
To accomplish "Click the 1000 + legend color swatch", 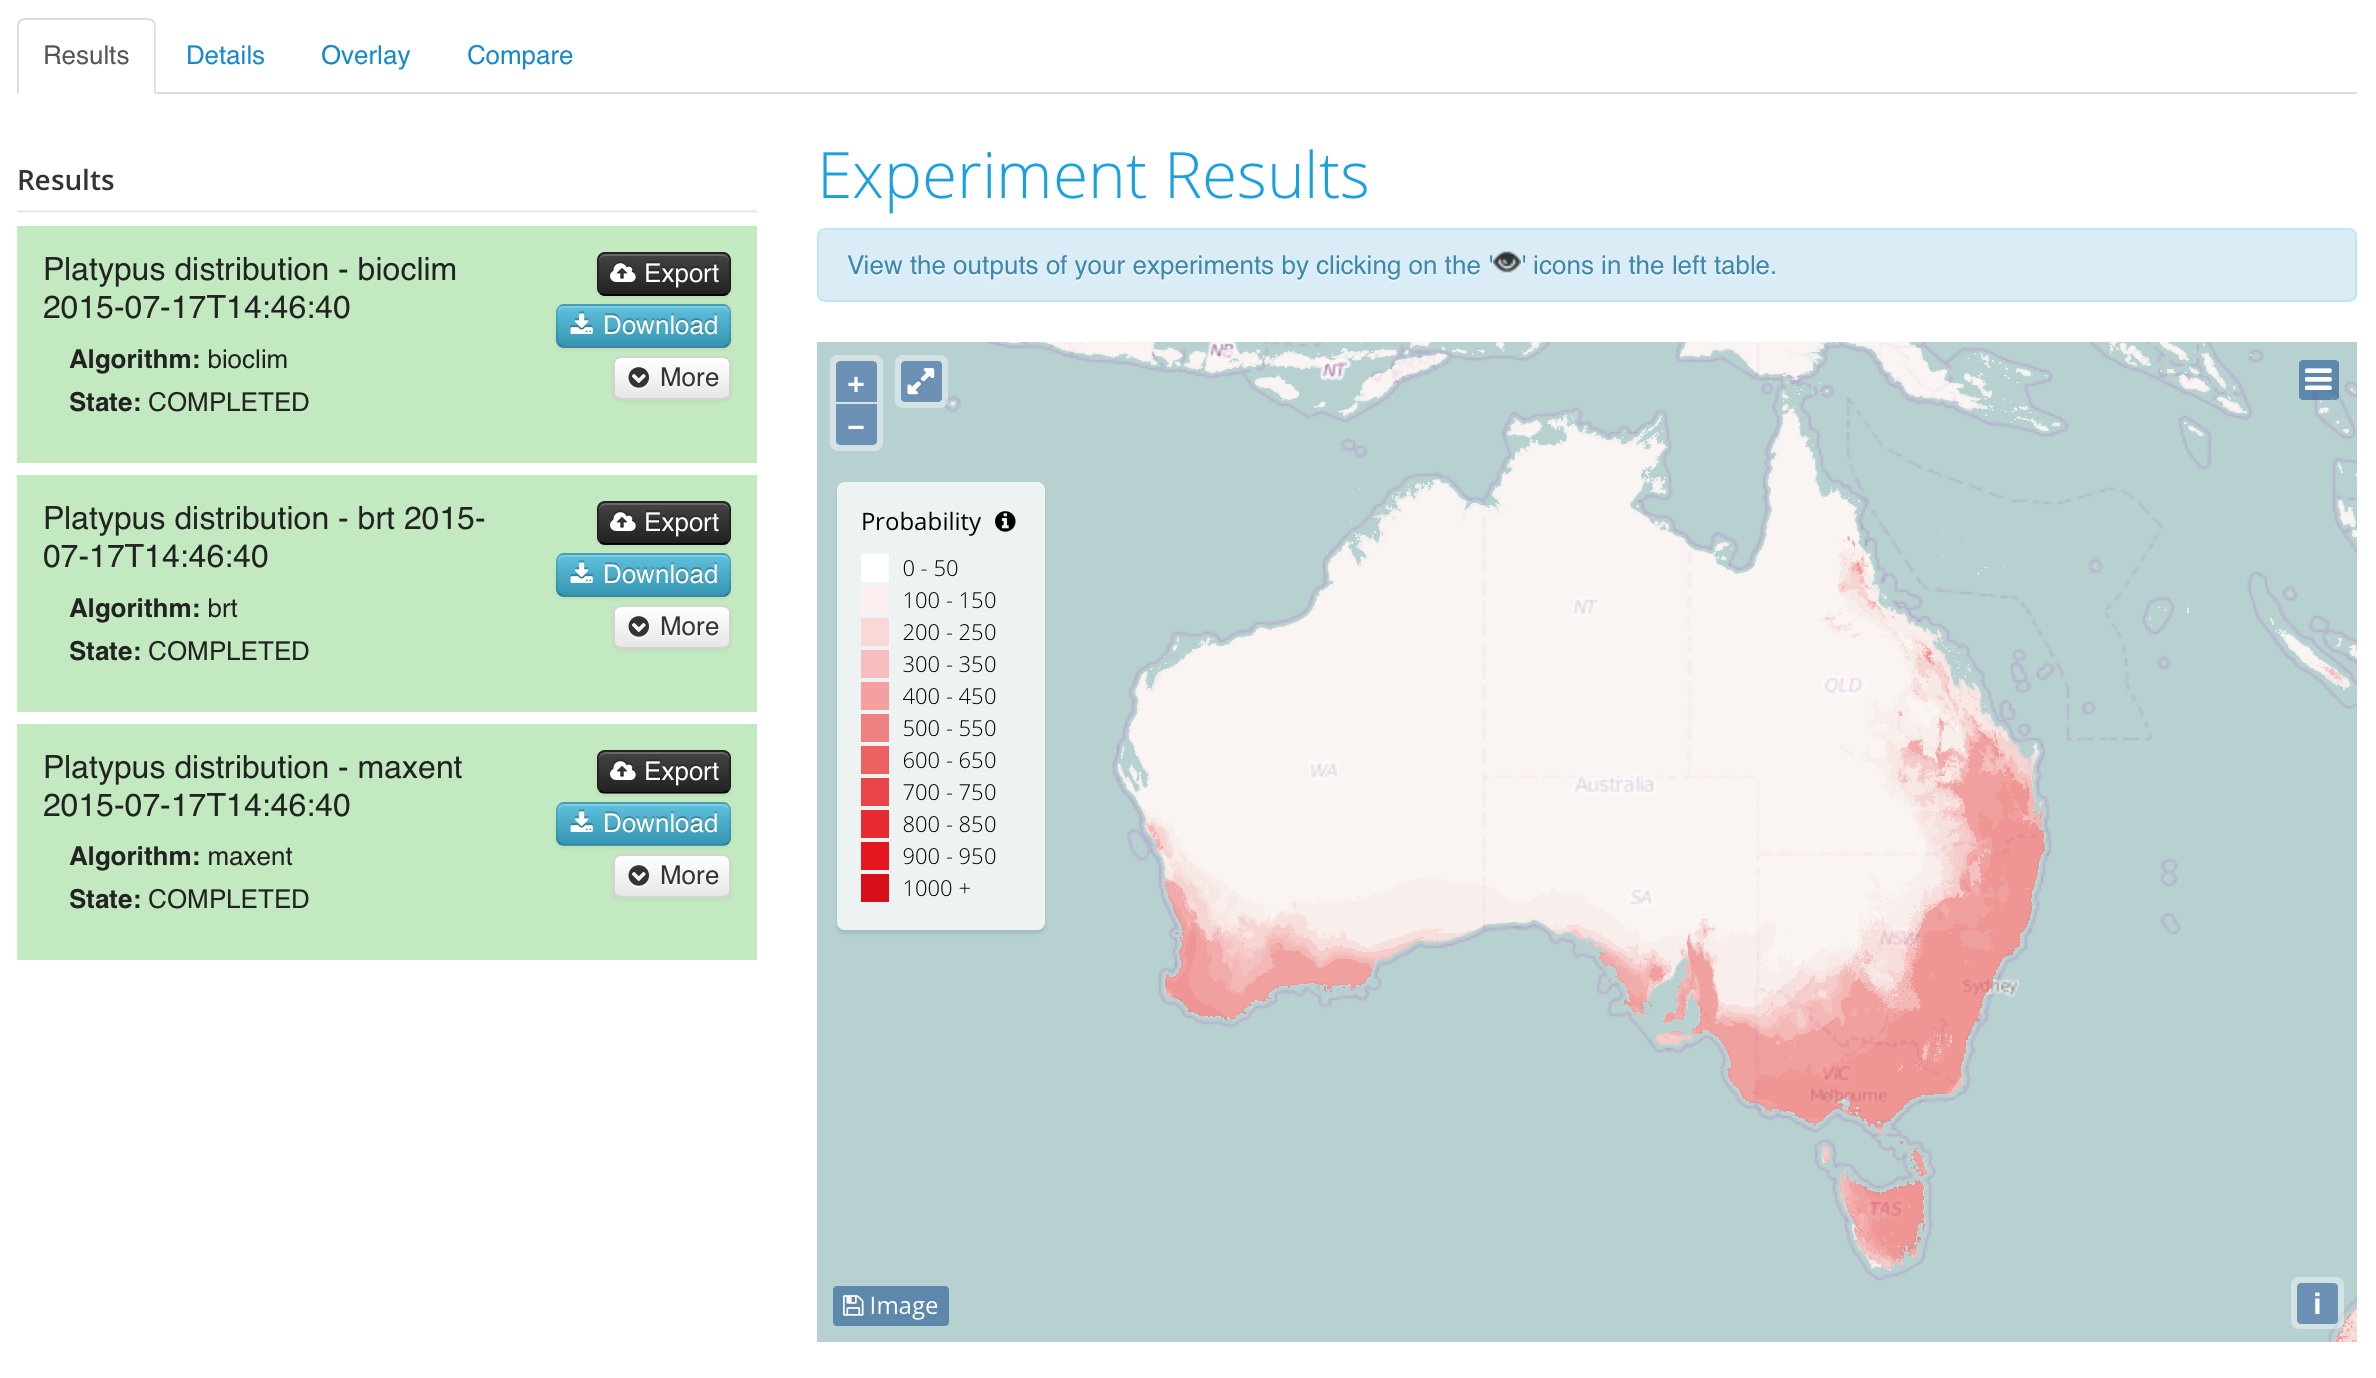I will pos(875,888).
